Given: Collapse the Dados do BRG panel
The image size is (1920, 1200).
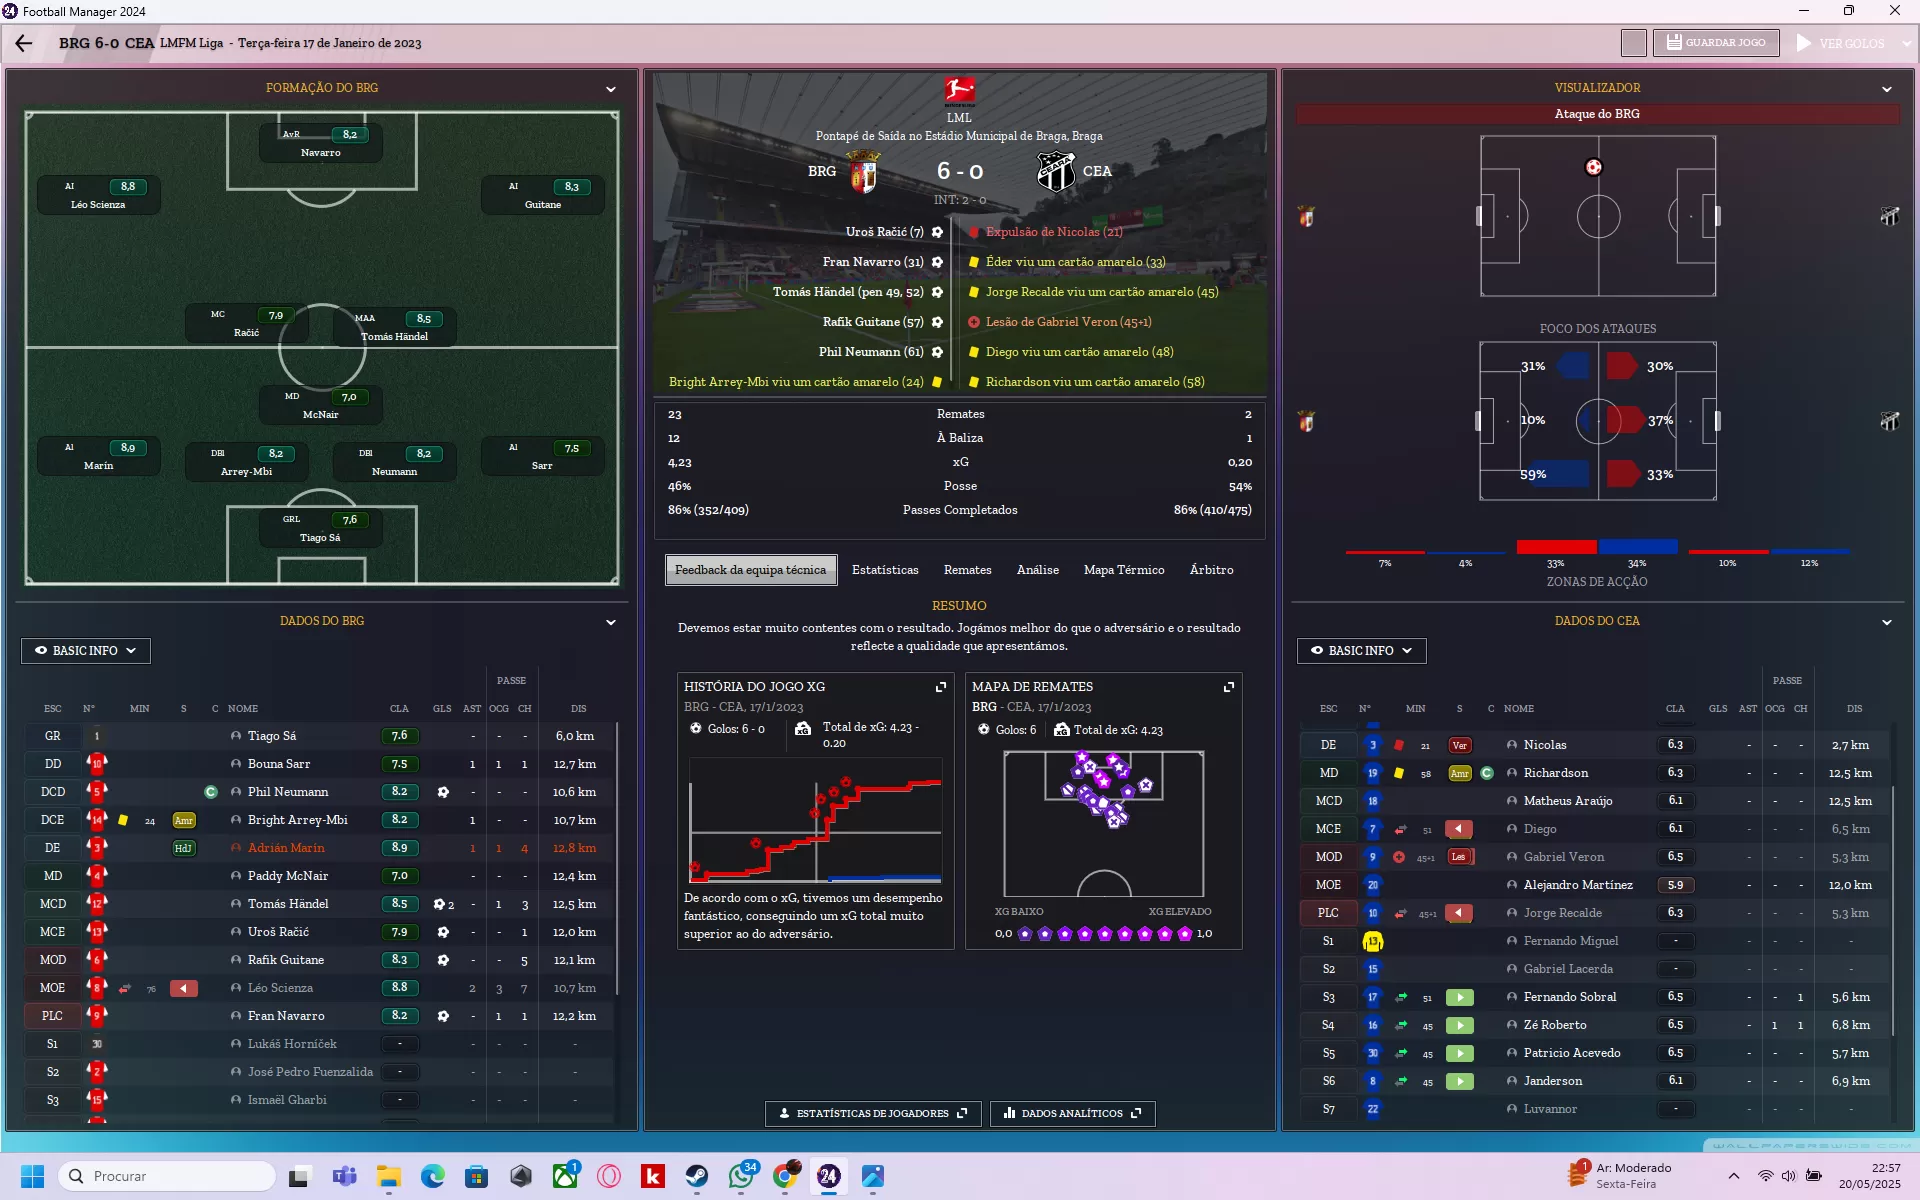Looking at the screenshot, I should pyautogui.click(x=611, y=622).
